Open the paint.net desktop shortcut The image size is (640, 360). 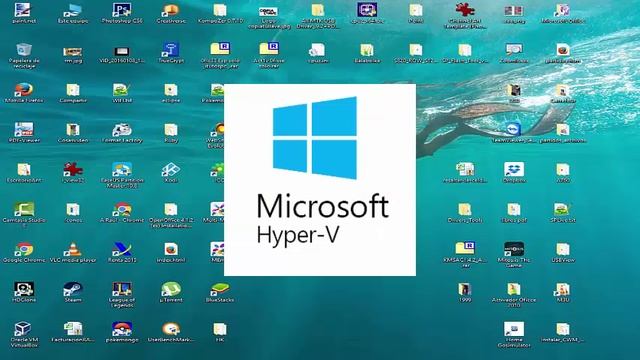pos(24,13)
